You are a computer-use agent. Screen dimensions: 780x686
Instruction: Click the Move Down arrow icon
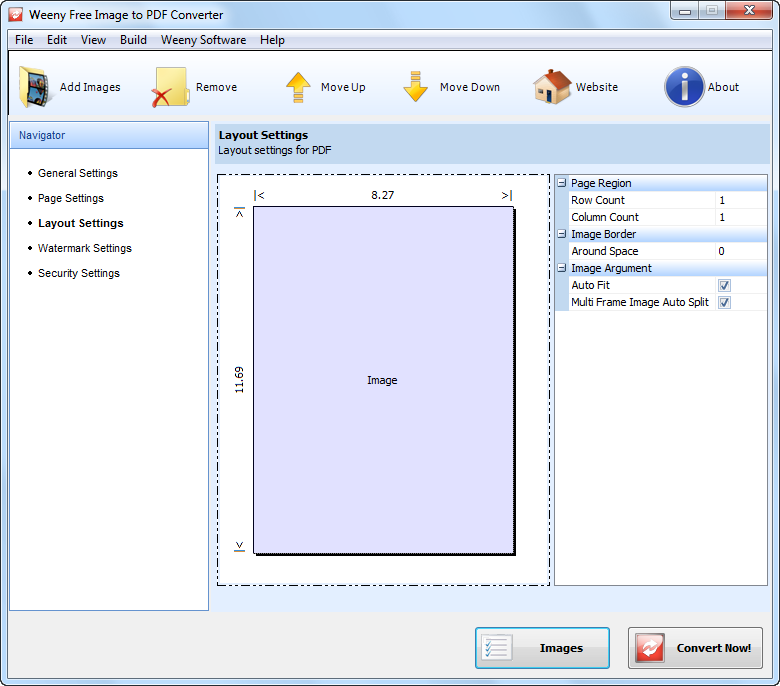tap(416, 87)
